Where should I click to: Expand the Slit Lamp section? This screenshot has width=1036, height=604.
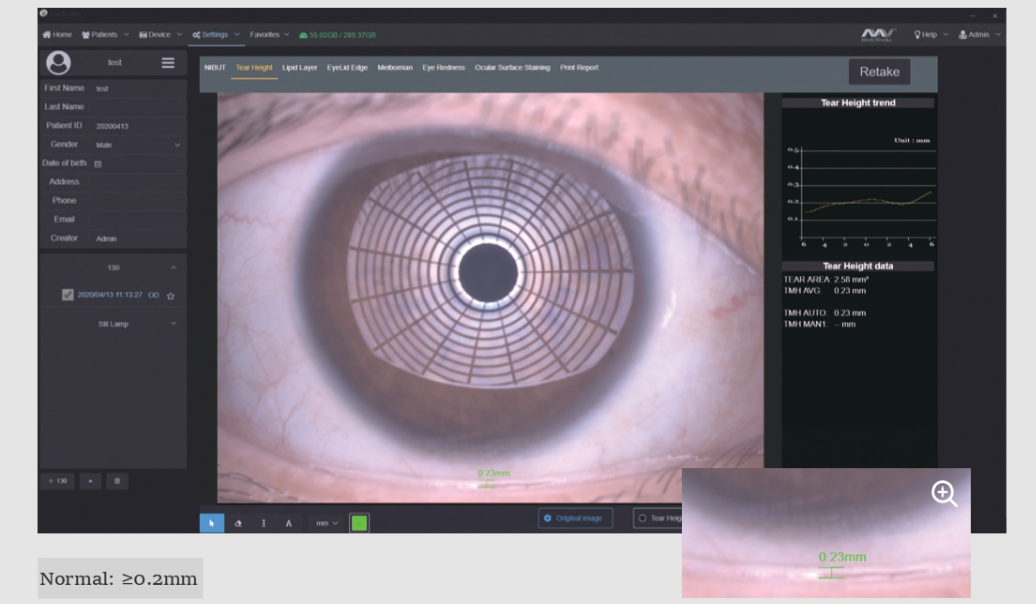tap(113, 324)
